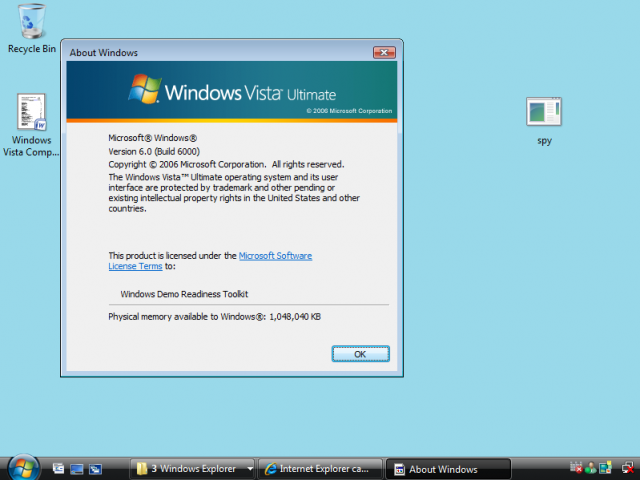Click the "Windows Demo Readiness Toolkit" licensee text
640x480 pixels.
[x=184, y=294]
